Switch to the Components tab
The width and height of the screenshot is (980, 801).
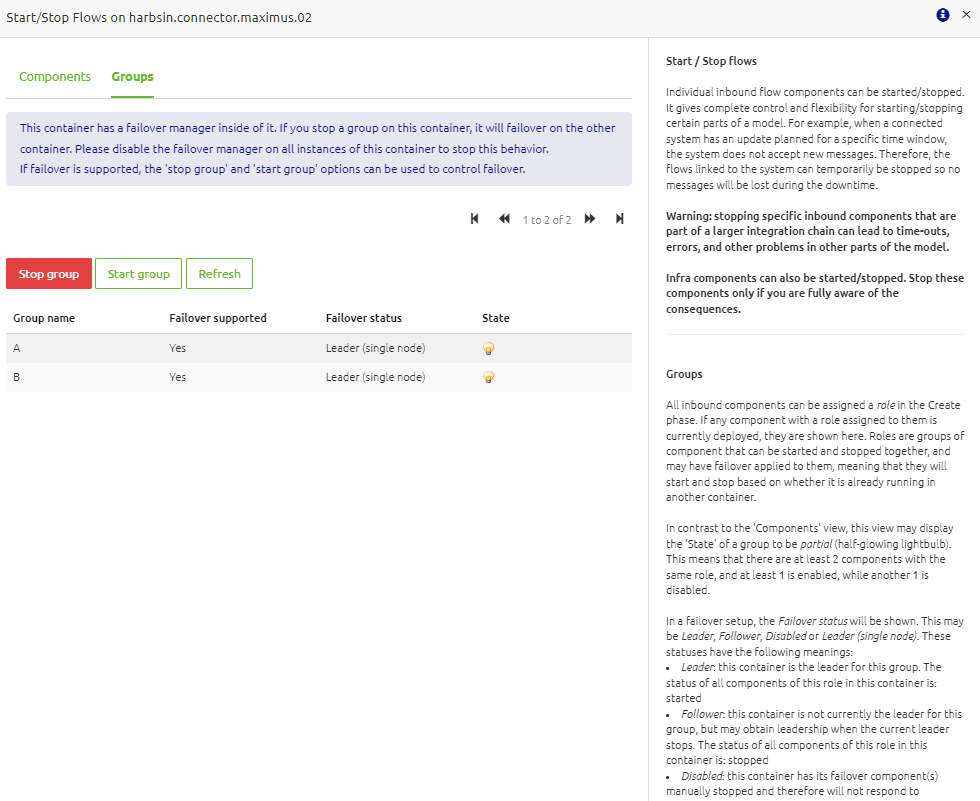pos(55,76)
